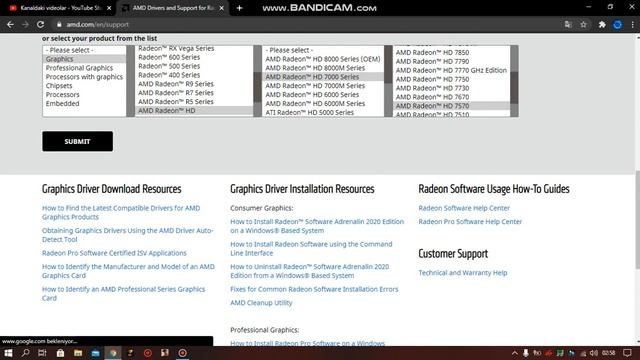Choose Chipsets in the category list
The image size is (640, 360).
[84, 86]
